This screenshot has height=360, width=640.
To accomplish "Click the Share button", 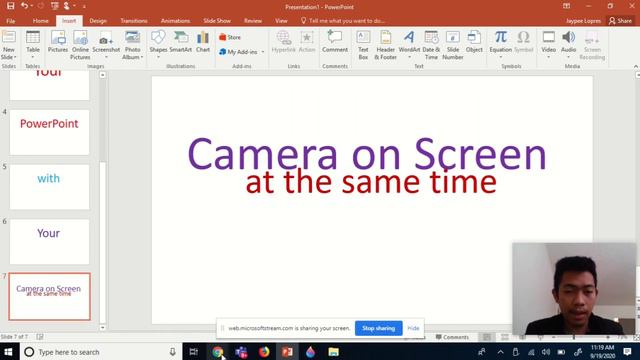I will (x=620, y=21).
